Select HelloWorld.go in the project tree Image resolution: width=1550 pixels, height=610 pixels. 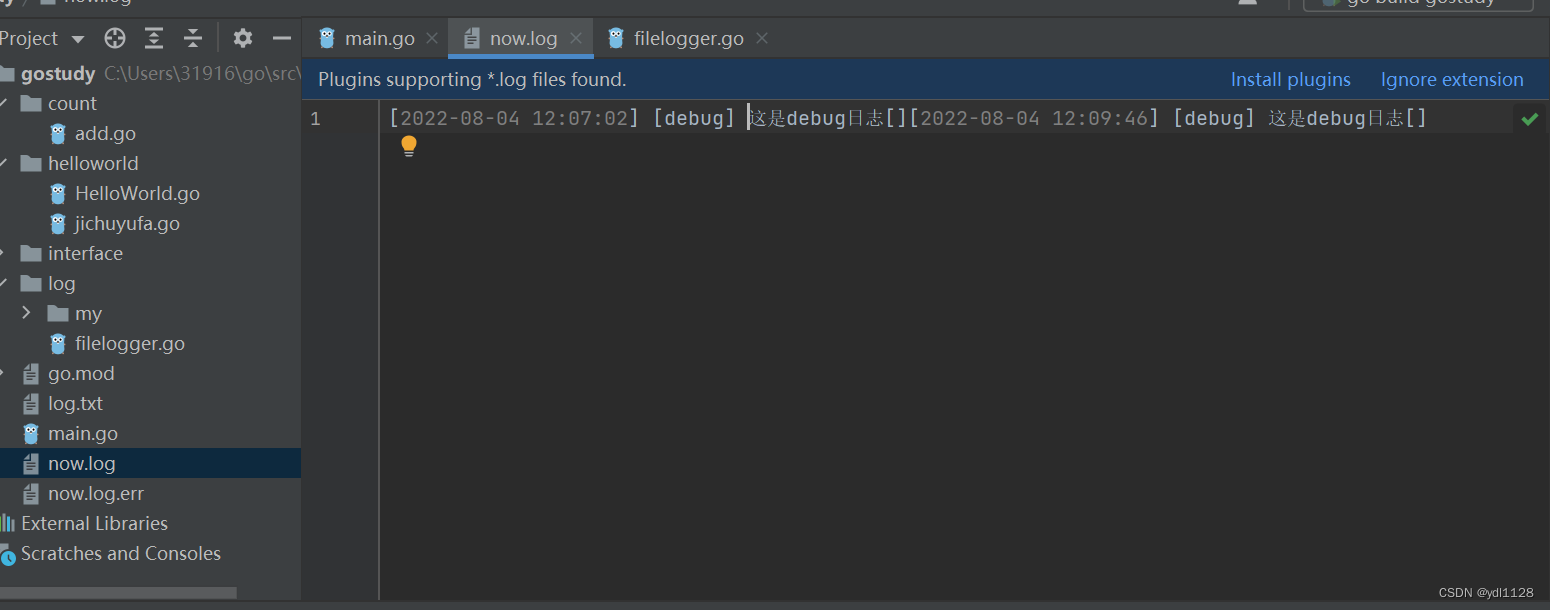click(x=137, y=193)
